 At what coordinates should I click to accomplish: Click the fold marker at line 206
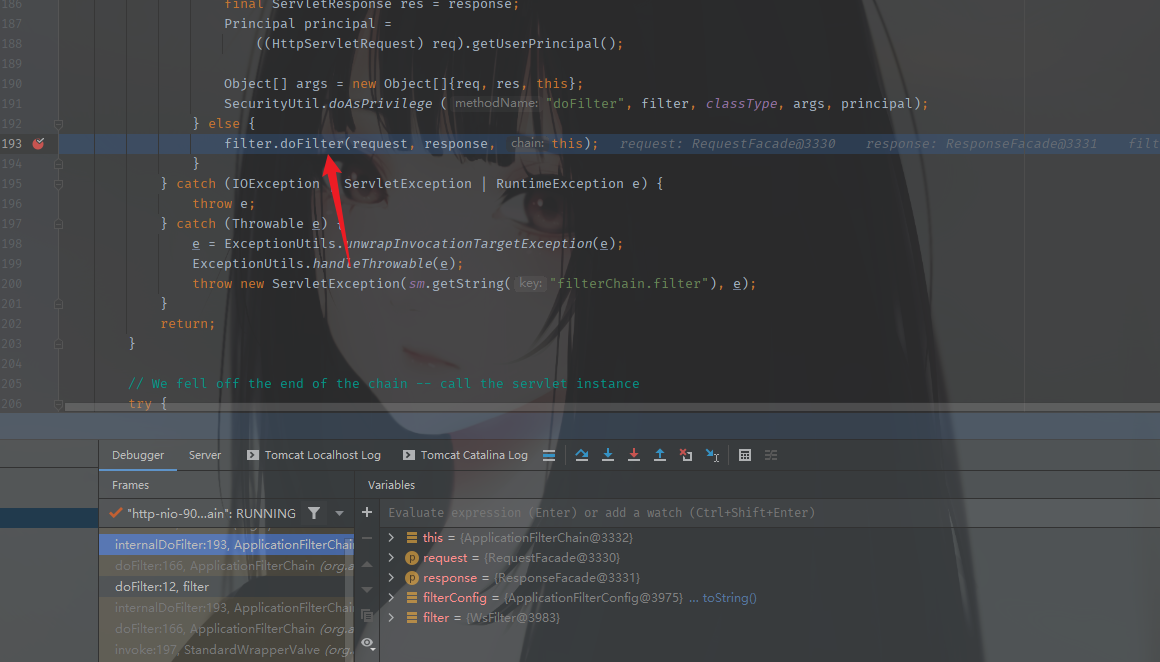pyautogui.click(x=58, y=404)
